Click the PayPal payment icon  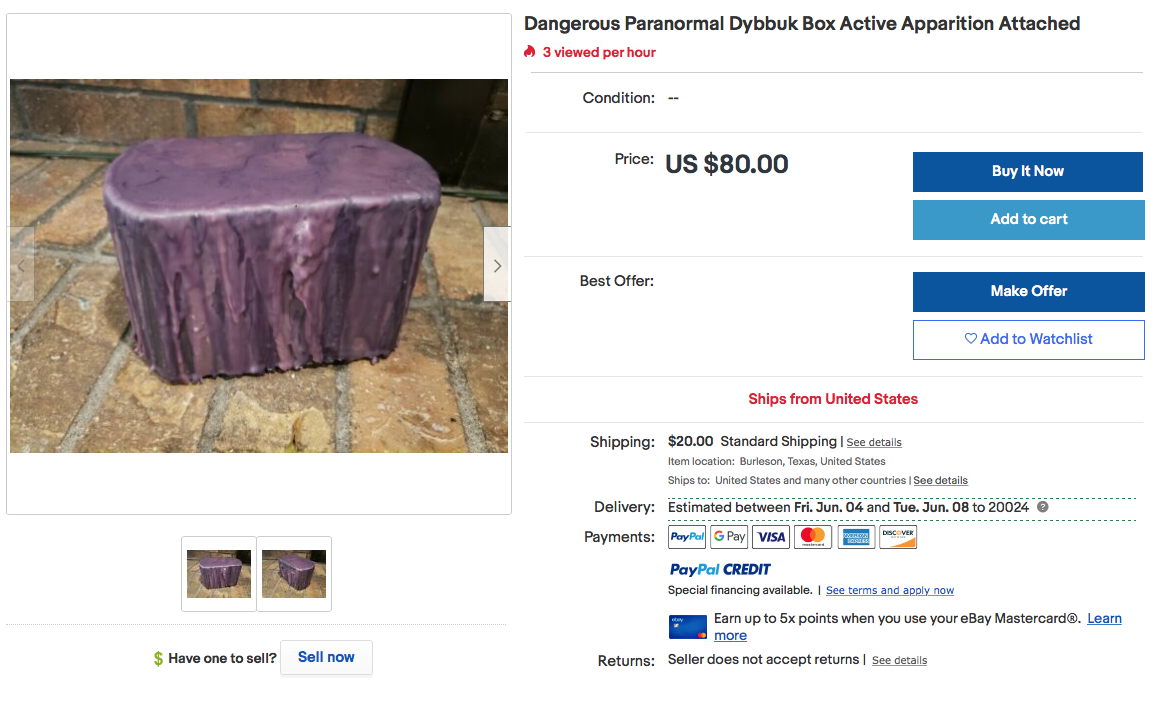pyautogui.click(x=687, y=537)
